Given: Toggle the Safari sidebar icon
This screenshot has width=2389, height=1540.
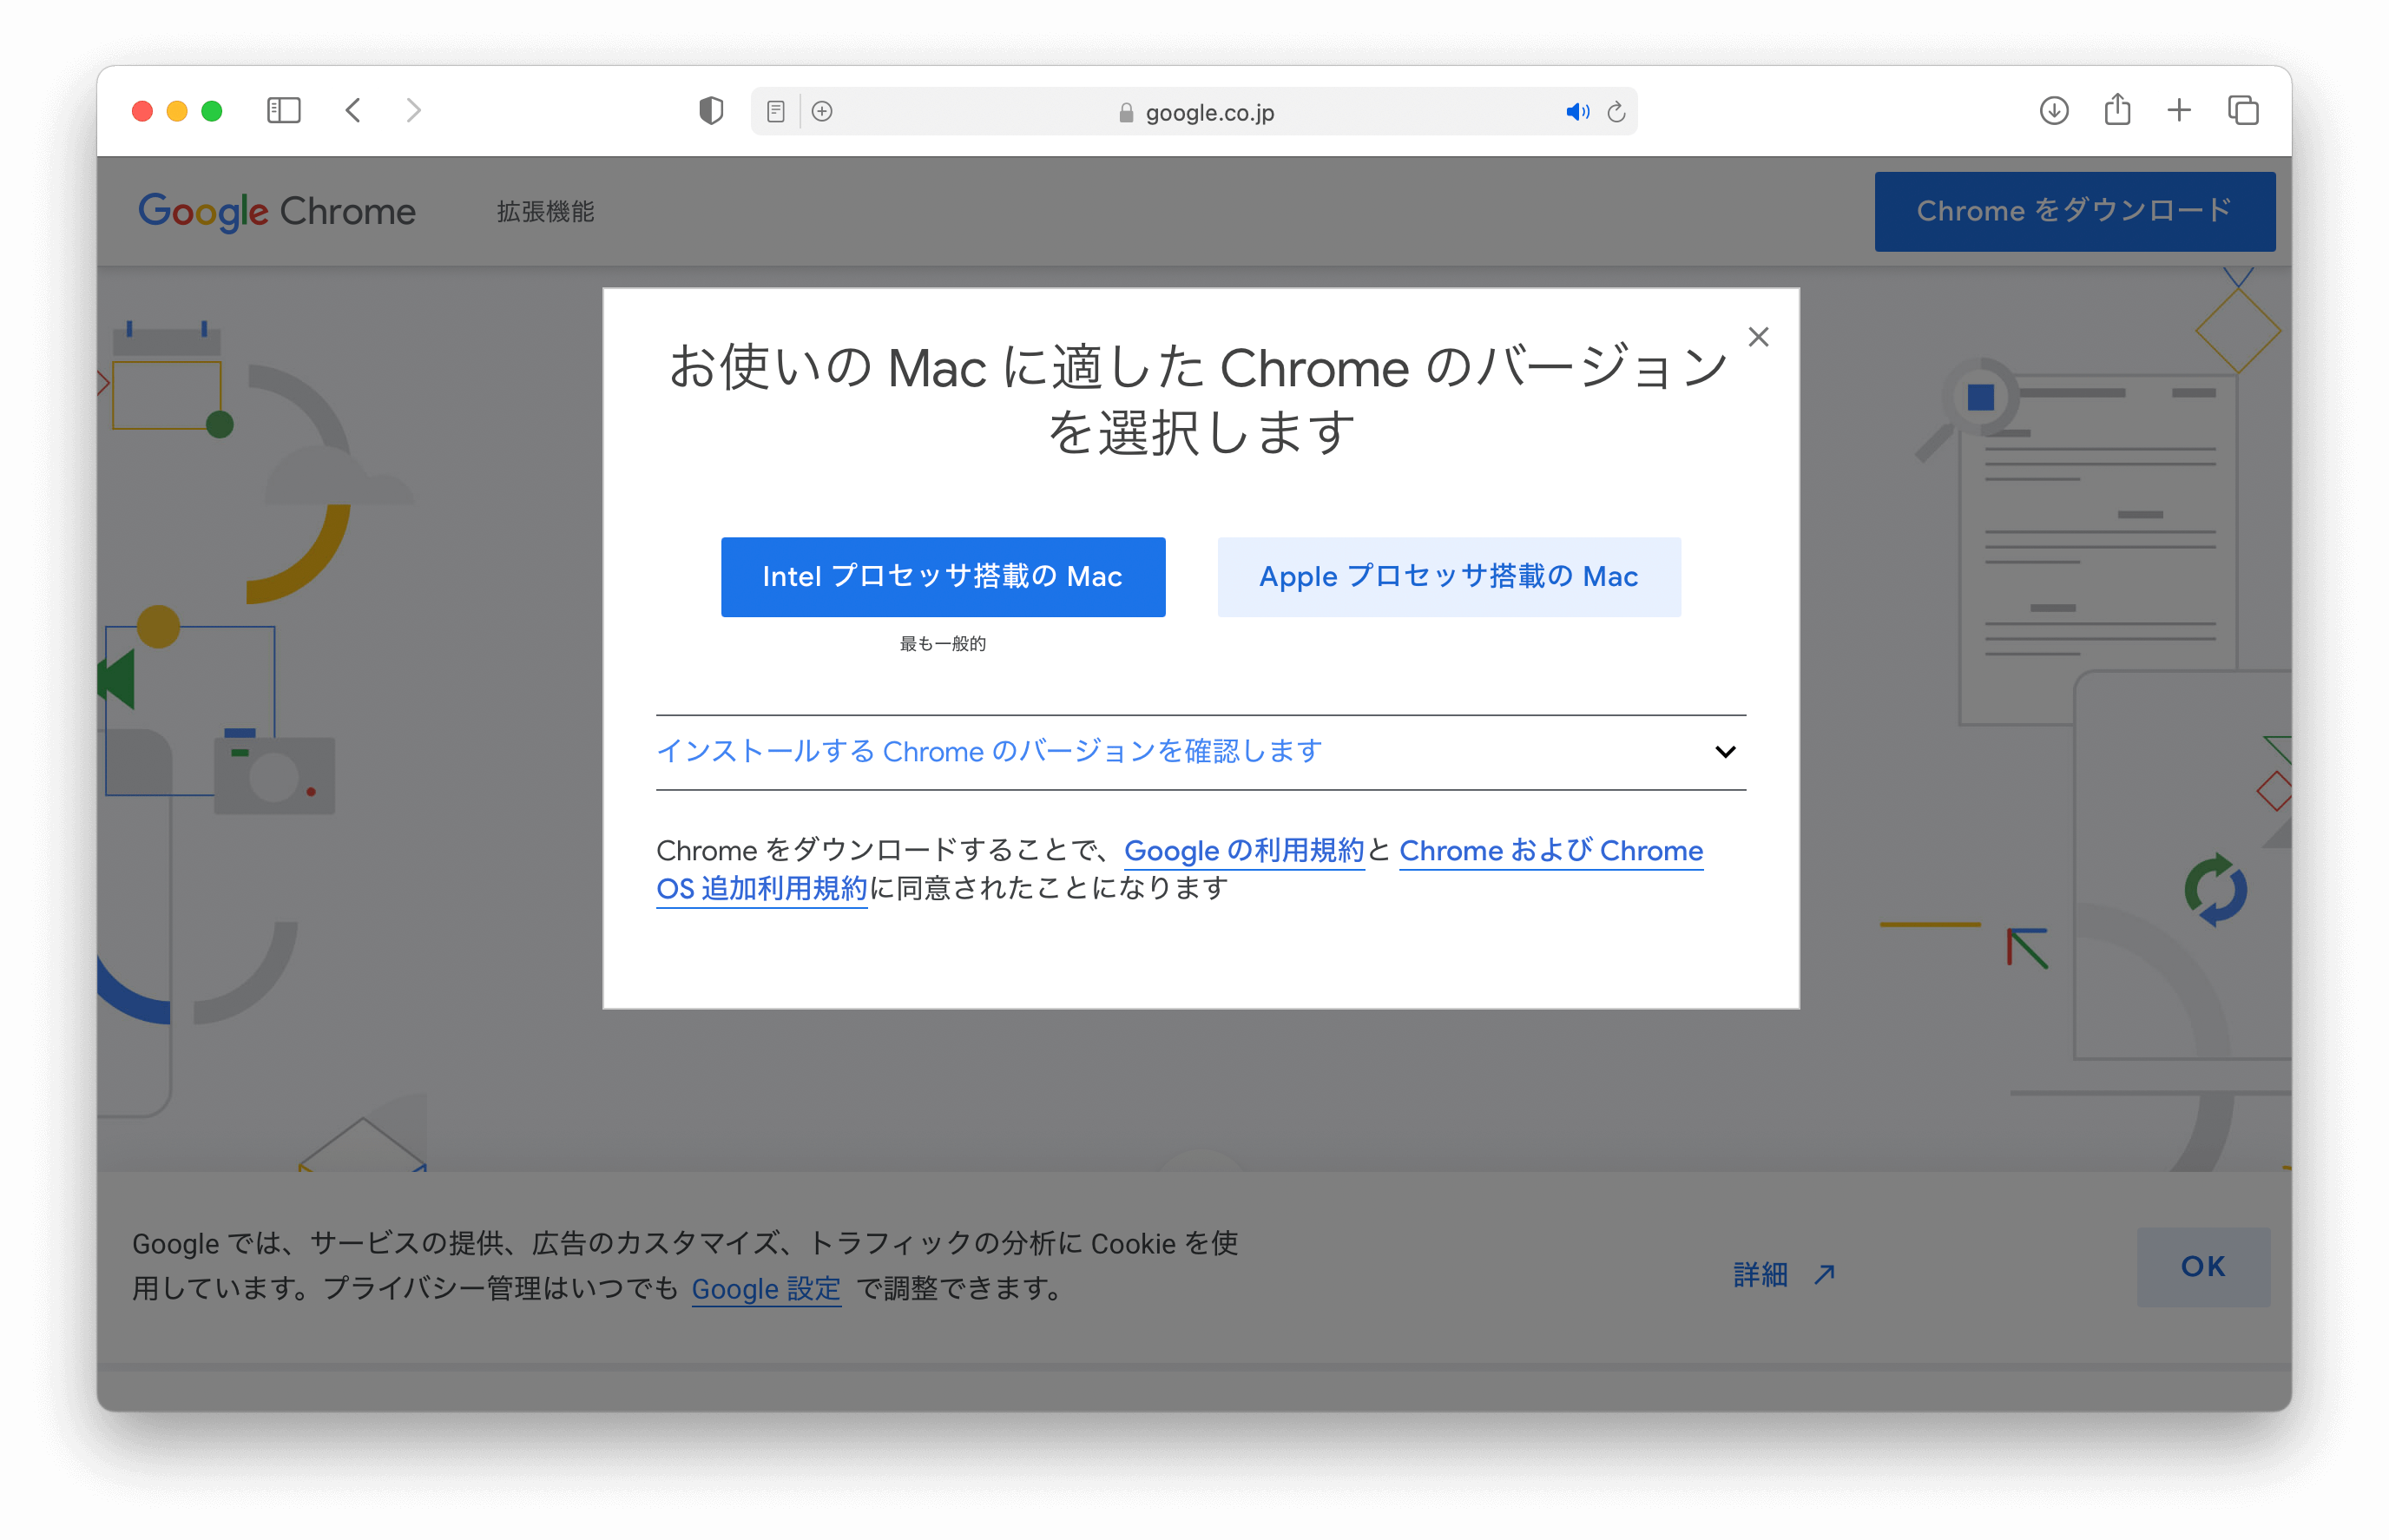Looking at the screenshot, I should coord(284,110).
